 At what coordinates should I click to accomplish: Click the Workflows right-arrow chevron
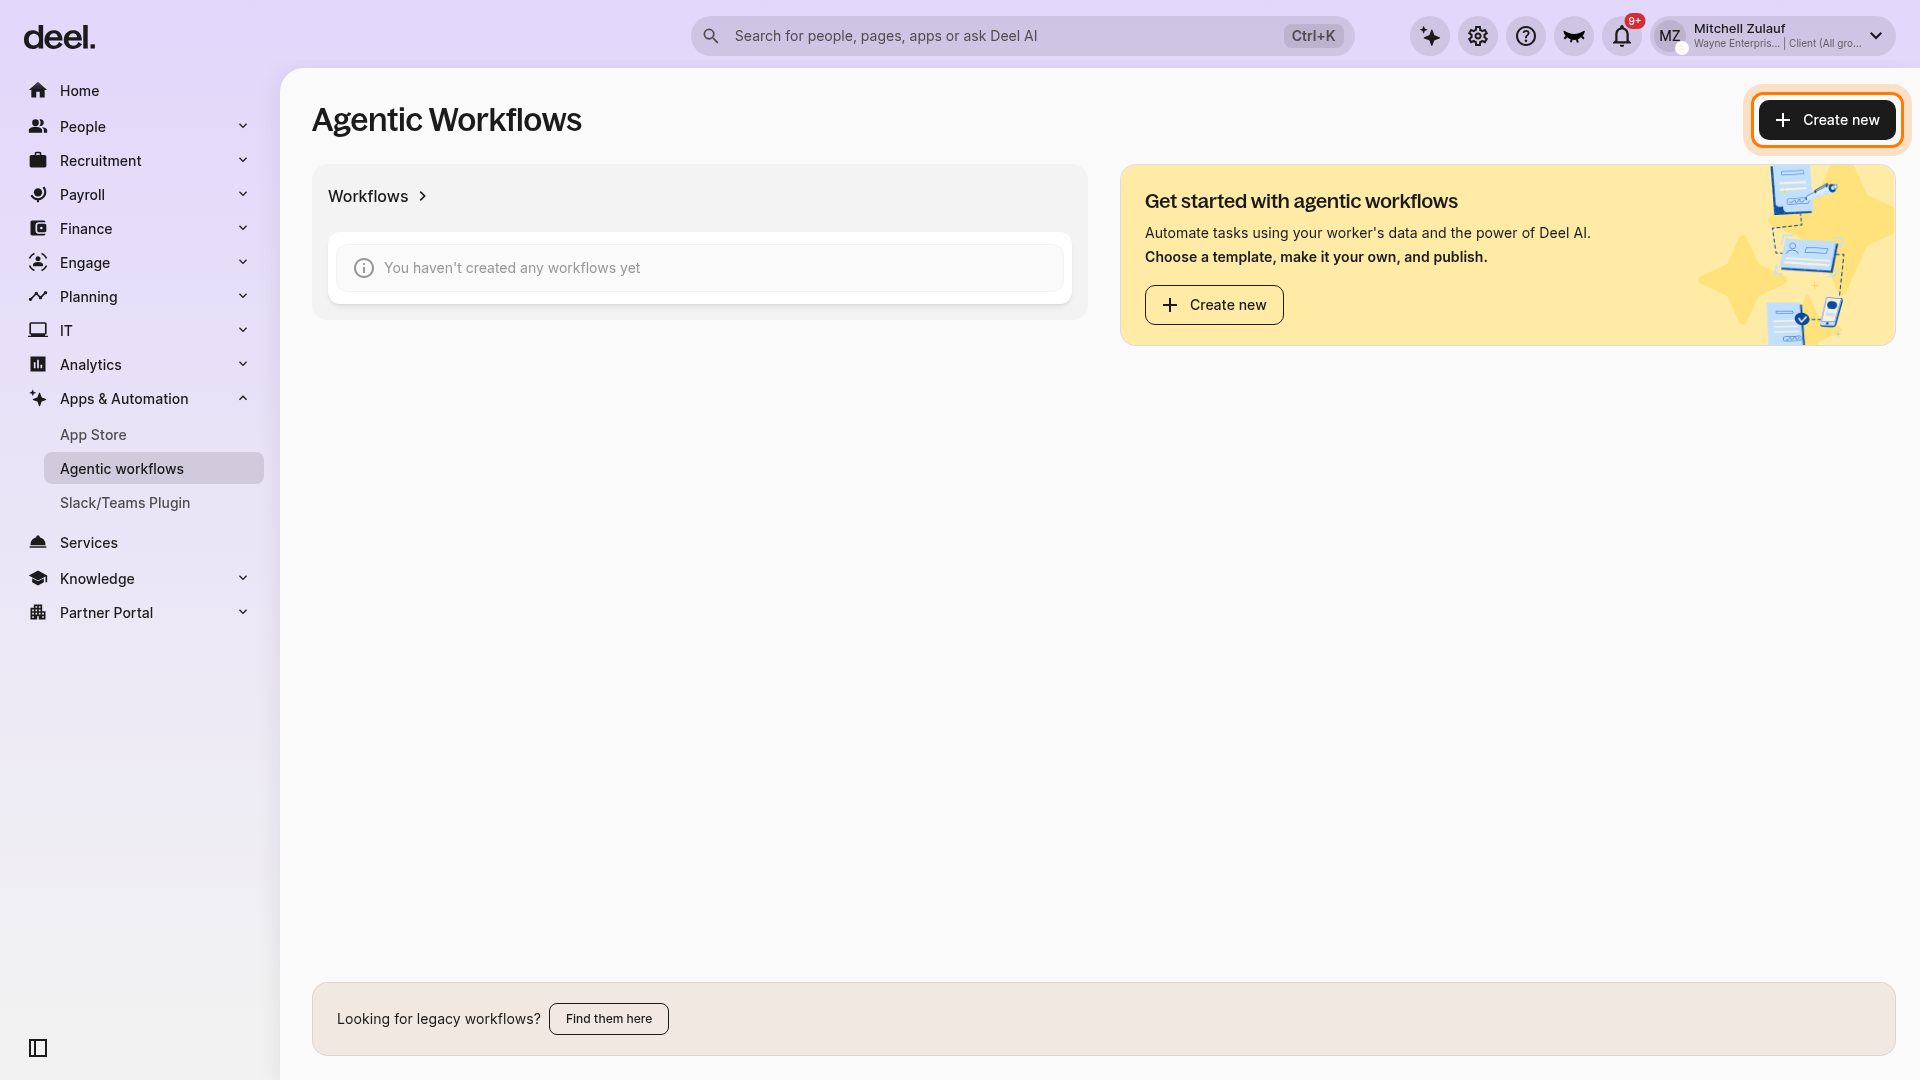point(423,196)
